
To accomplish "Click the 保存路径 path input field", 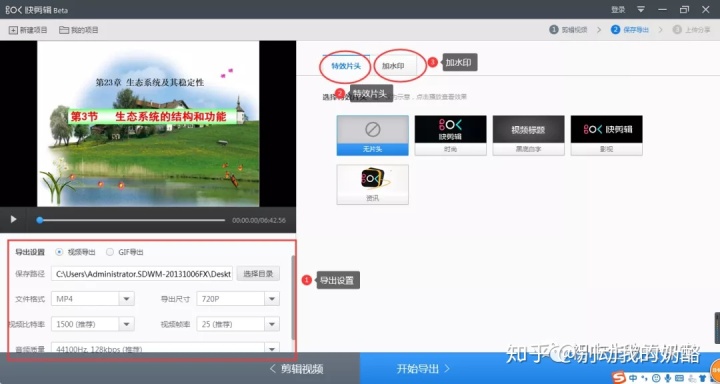I will coord(142,274).
